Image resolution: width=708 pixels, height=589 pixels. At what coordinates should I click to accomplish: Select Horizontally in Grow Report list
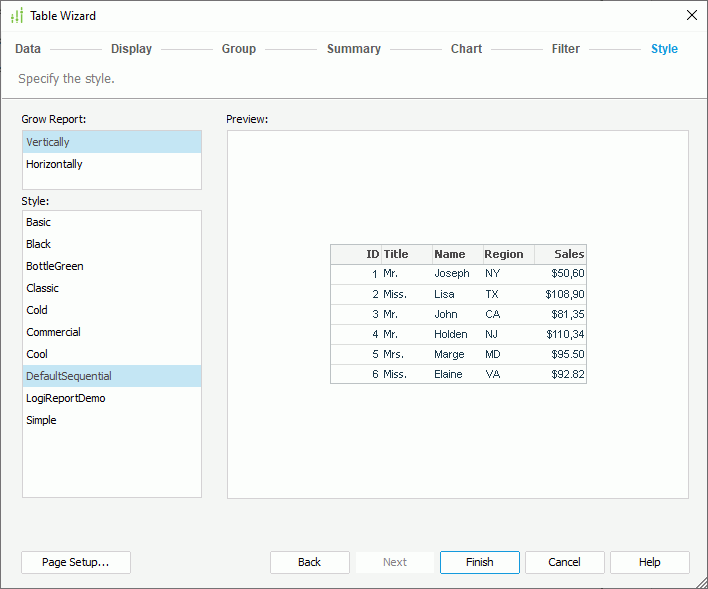click(x=55, y=164)
